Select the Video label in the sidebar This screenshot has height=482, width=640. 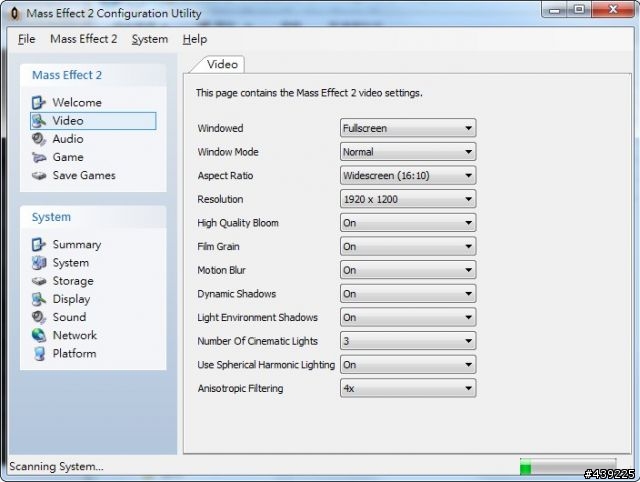click(68, 121)
